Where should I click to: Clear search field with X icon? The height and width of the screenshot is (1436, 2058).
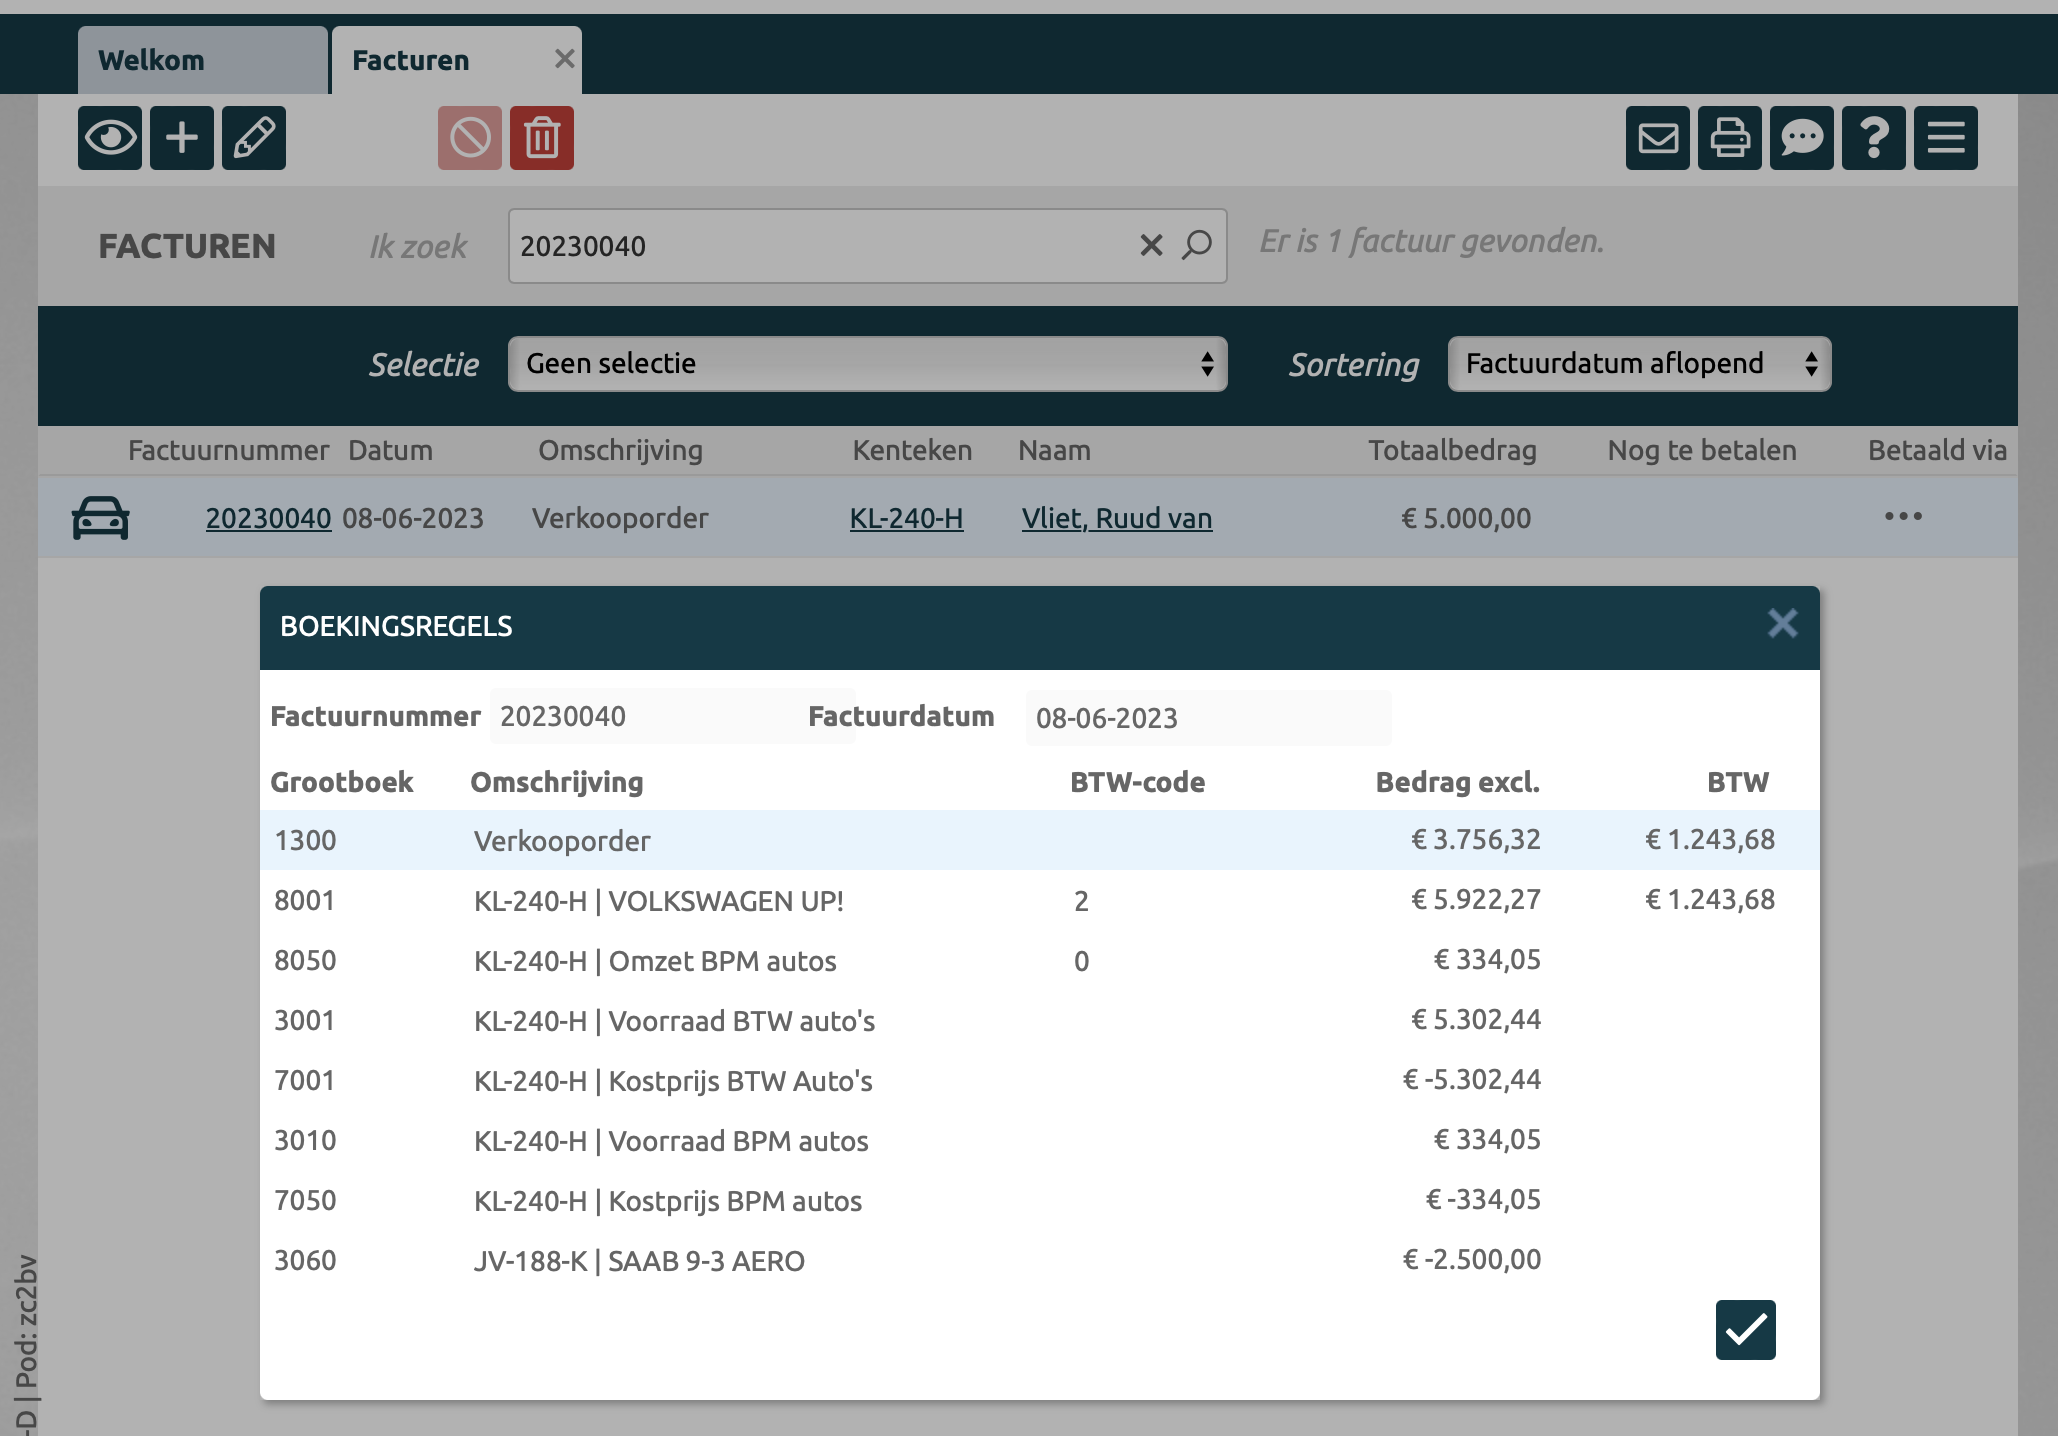coord(1151,245)
